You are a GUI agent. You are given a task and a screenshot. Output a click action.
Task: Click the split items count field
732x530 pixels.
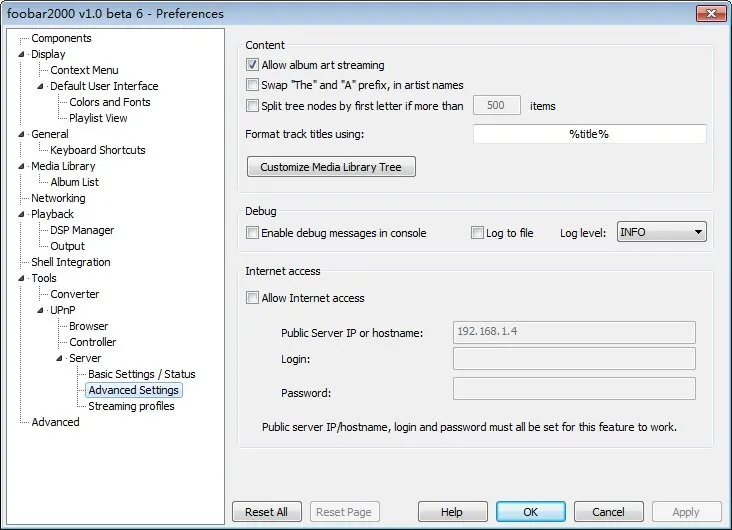click(496, 105)
